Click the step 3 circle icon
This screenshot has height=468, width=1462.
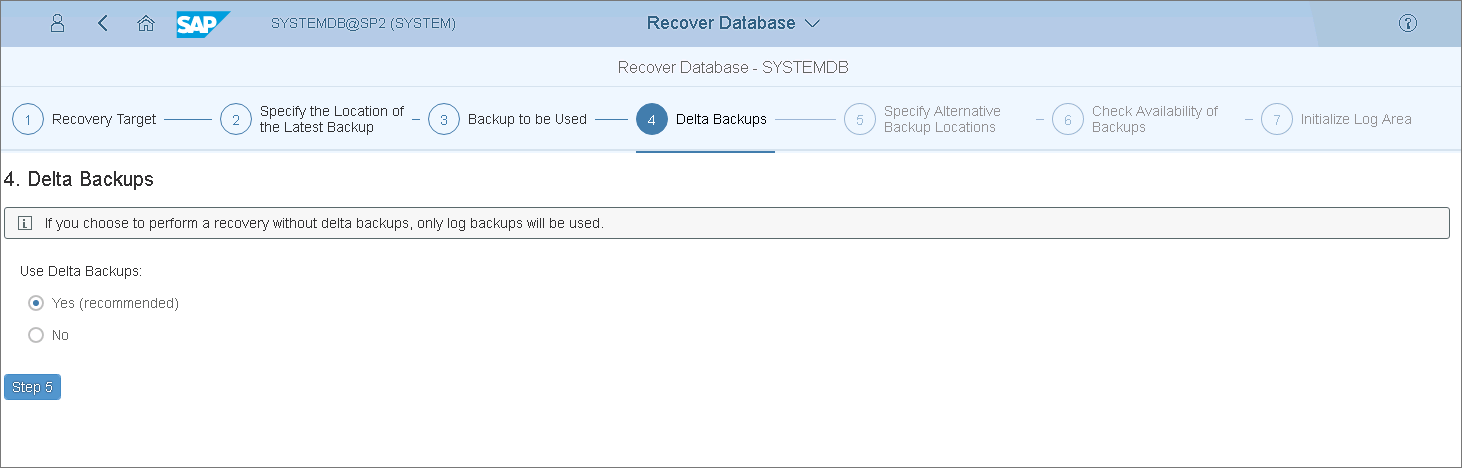pos(444,120)
